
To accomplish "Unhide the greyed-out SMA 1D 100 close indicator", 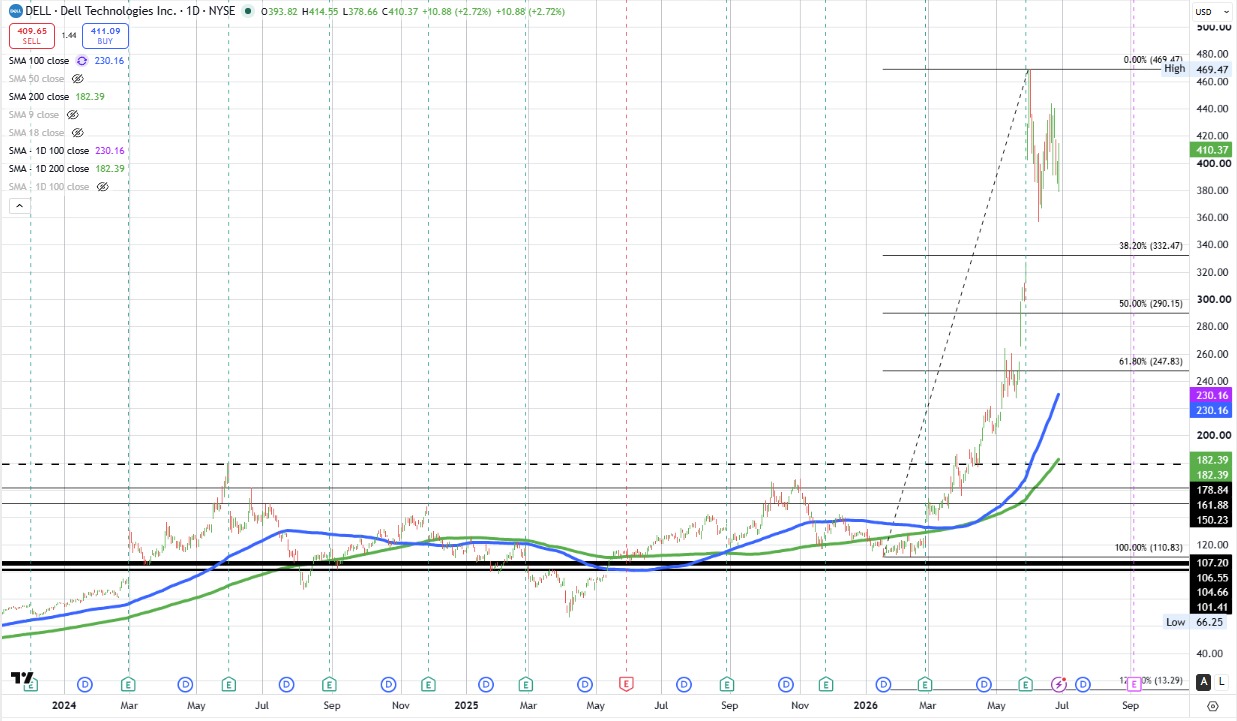I will point(105,187).
